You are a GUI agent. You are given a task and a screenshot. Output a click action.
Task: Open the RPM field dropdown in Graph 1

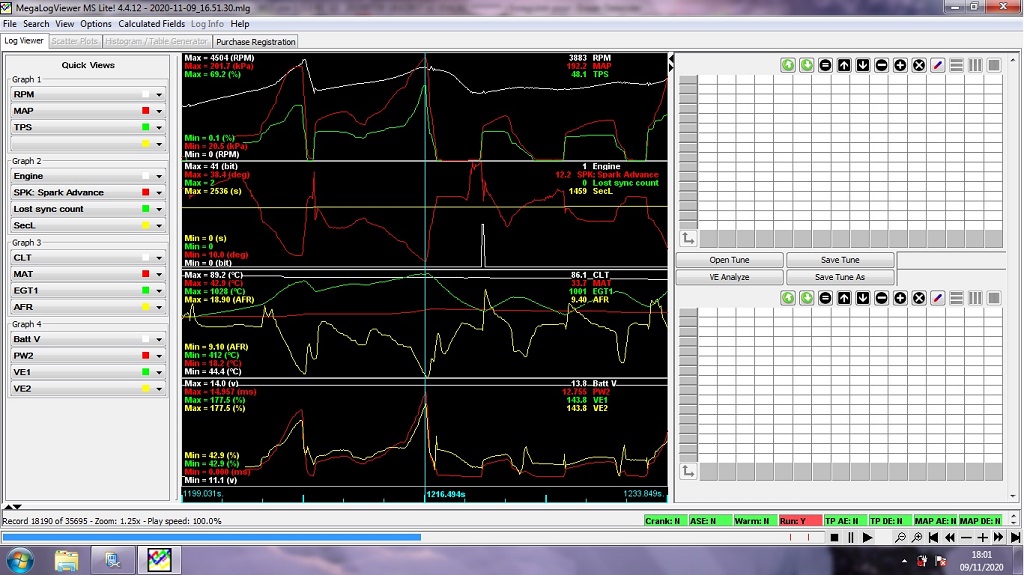click(x=158, y=95)
